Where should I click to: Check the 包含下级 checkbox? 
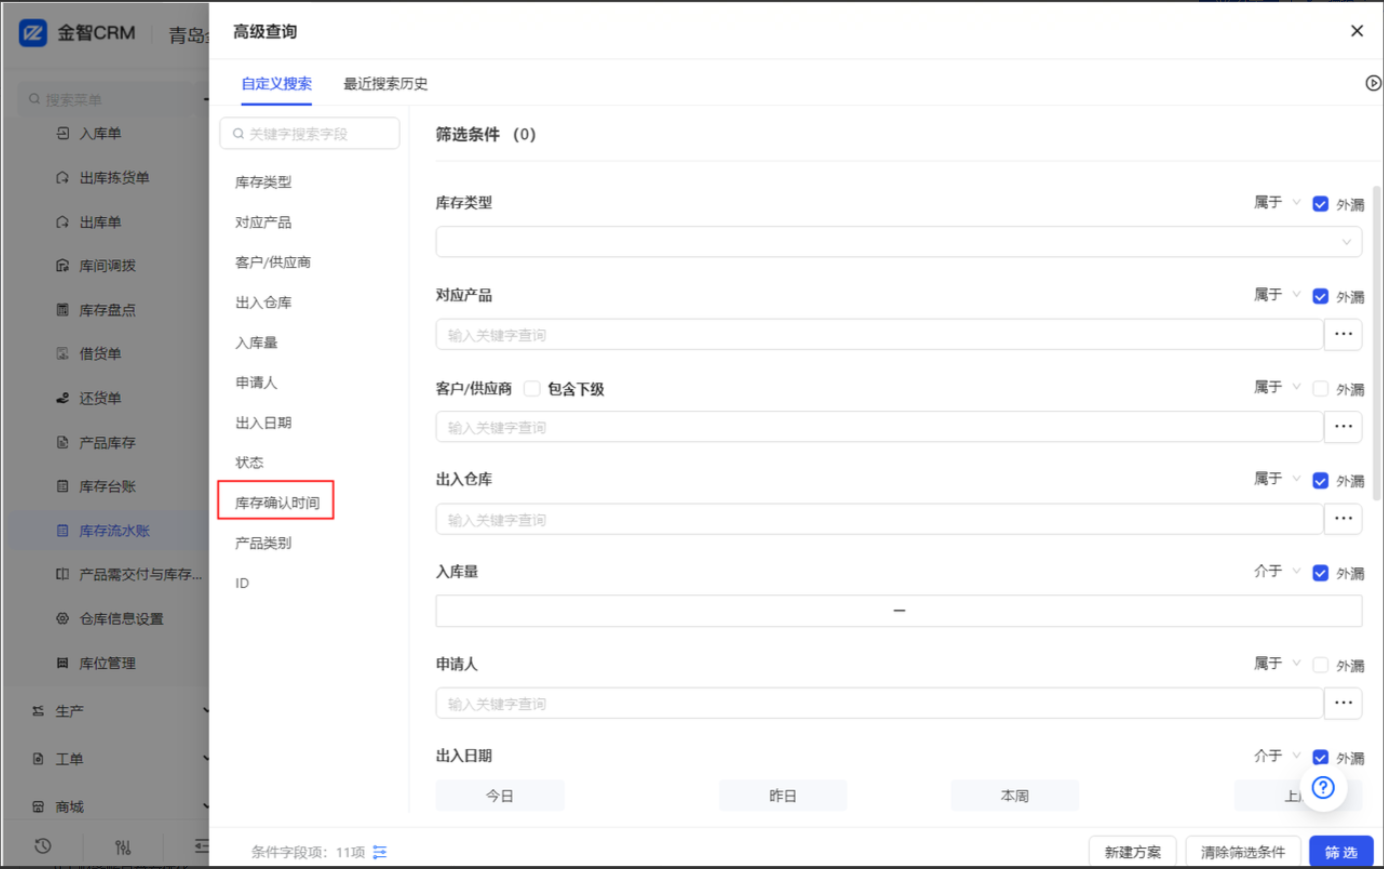tap(532, 388)
